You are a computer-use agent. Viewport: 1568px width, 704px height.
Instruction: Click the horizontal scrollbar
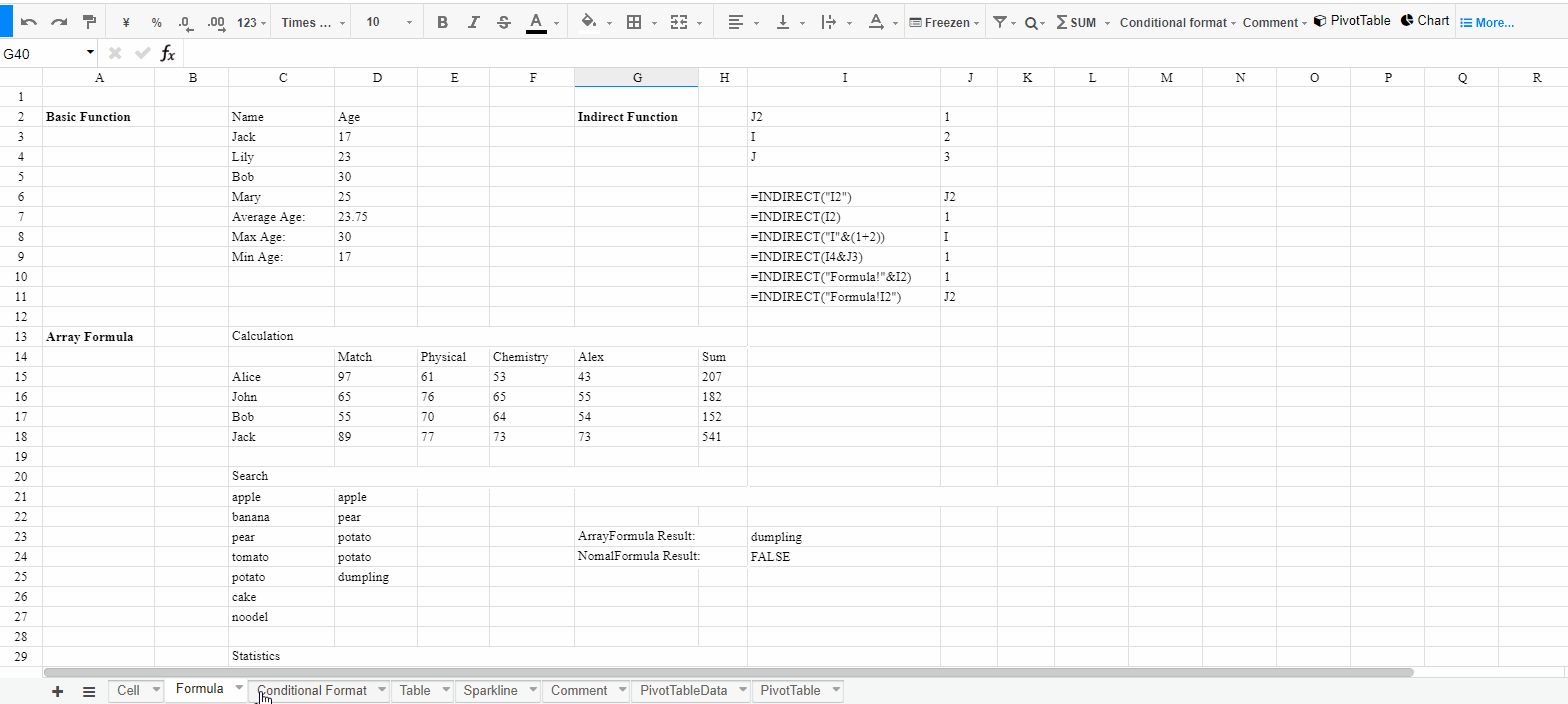pos(728,673)
